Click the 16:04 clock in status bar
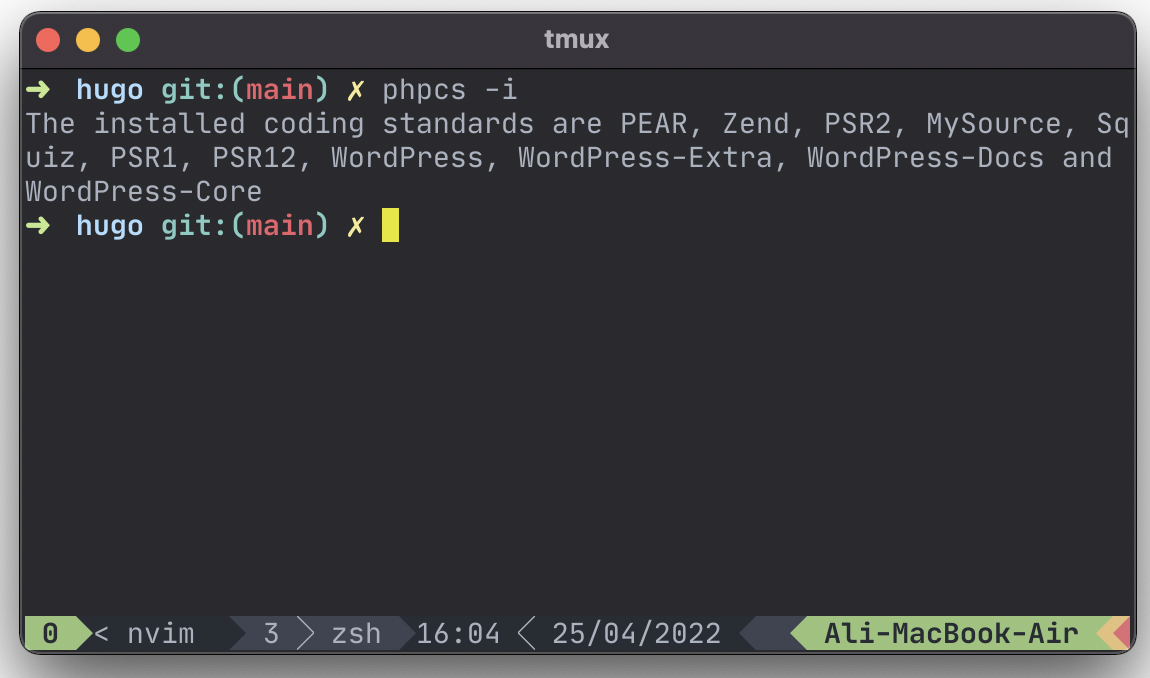 tap(458, 633)
